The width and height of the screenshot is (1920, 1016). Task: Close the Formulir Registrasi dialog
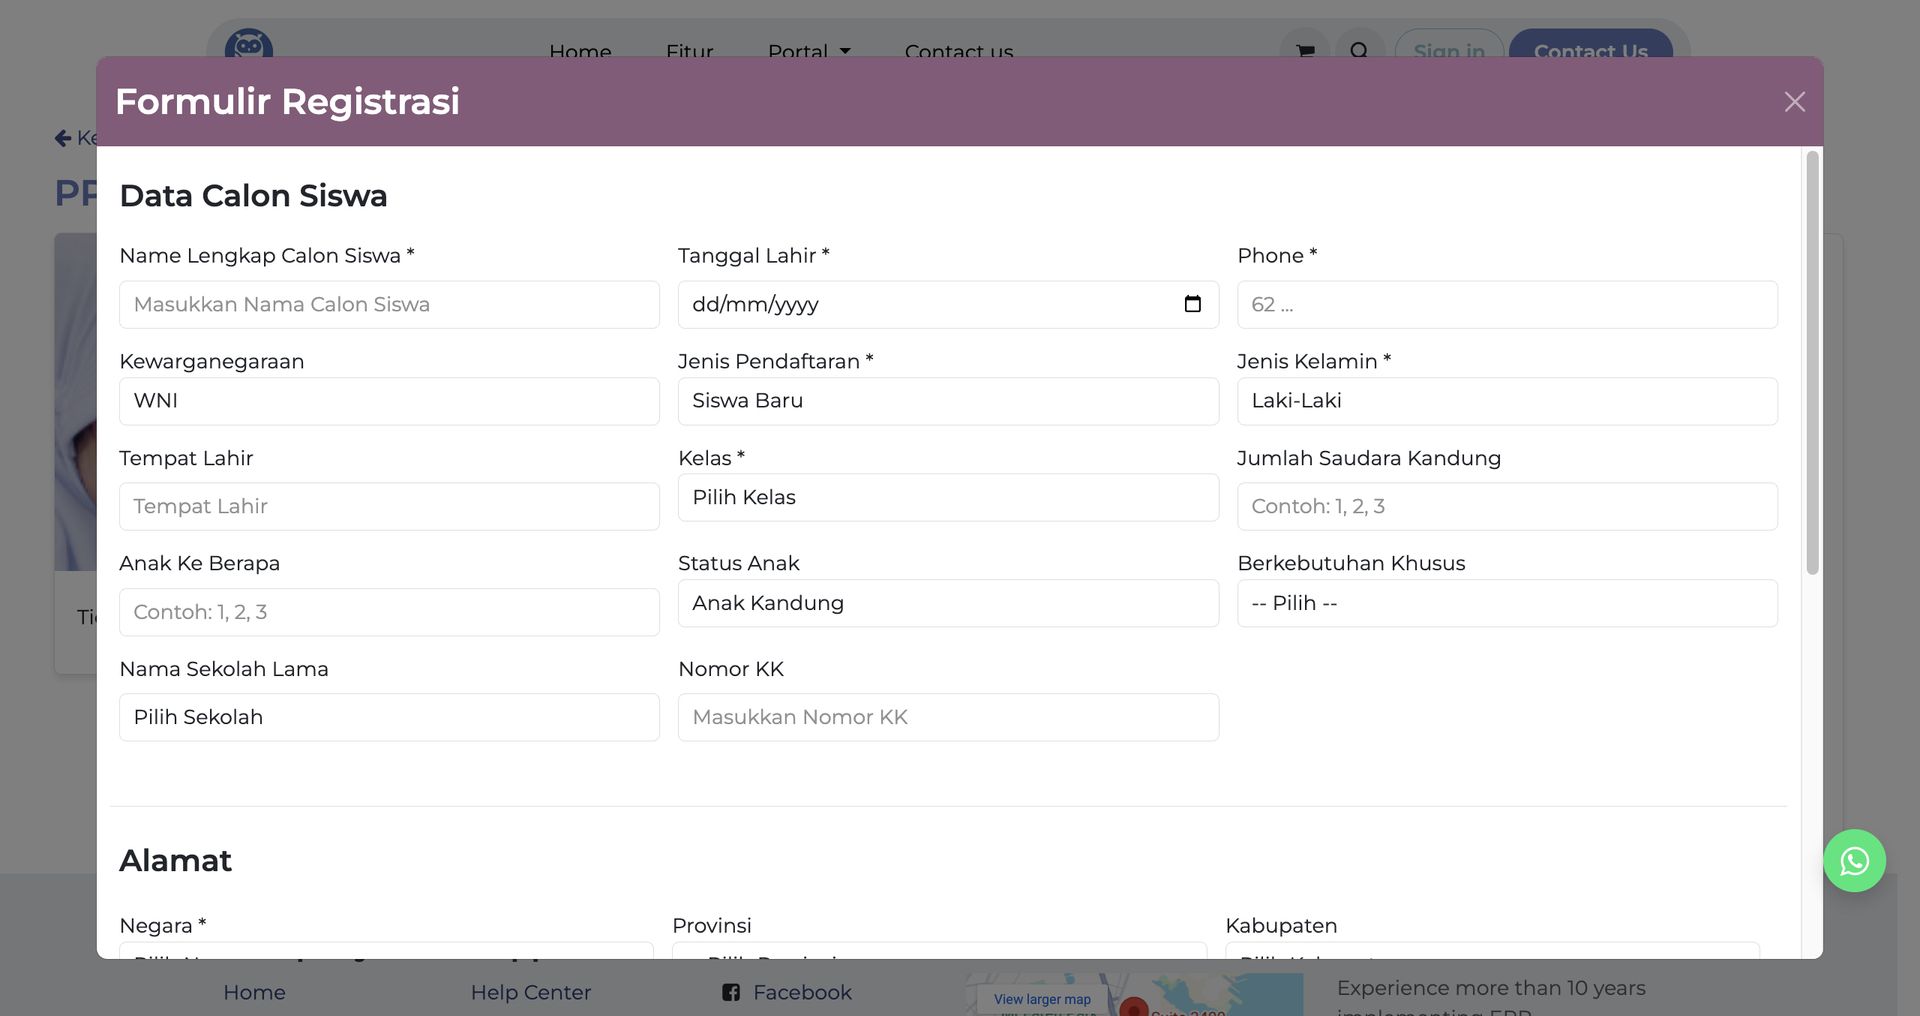click(x=1794, y=102)
